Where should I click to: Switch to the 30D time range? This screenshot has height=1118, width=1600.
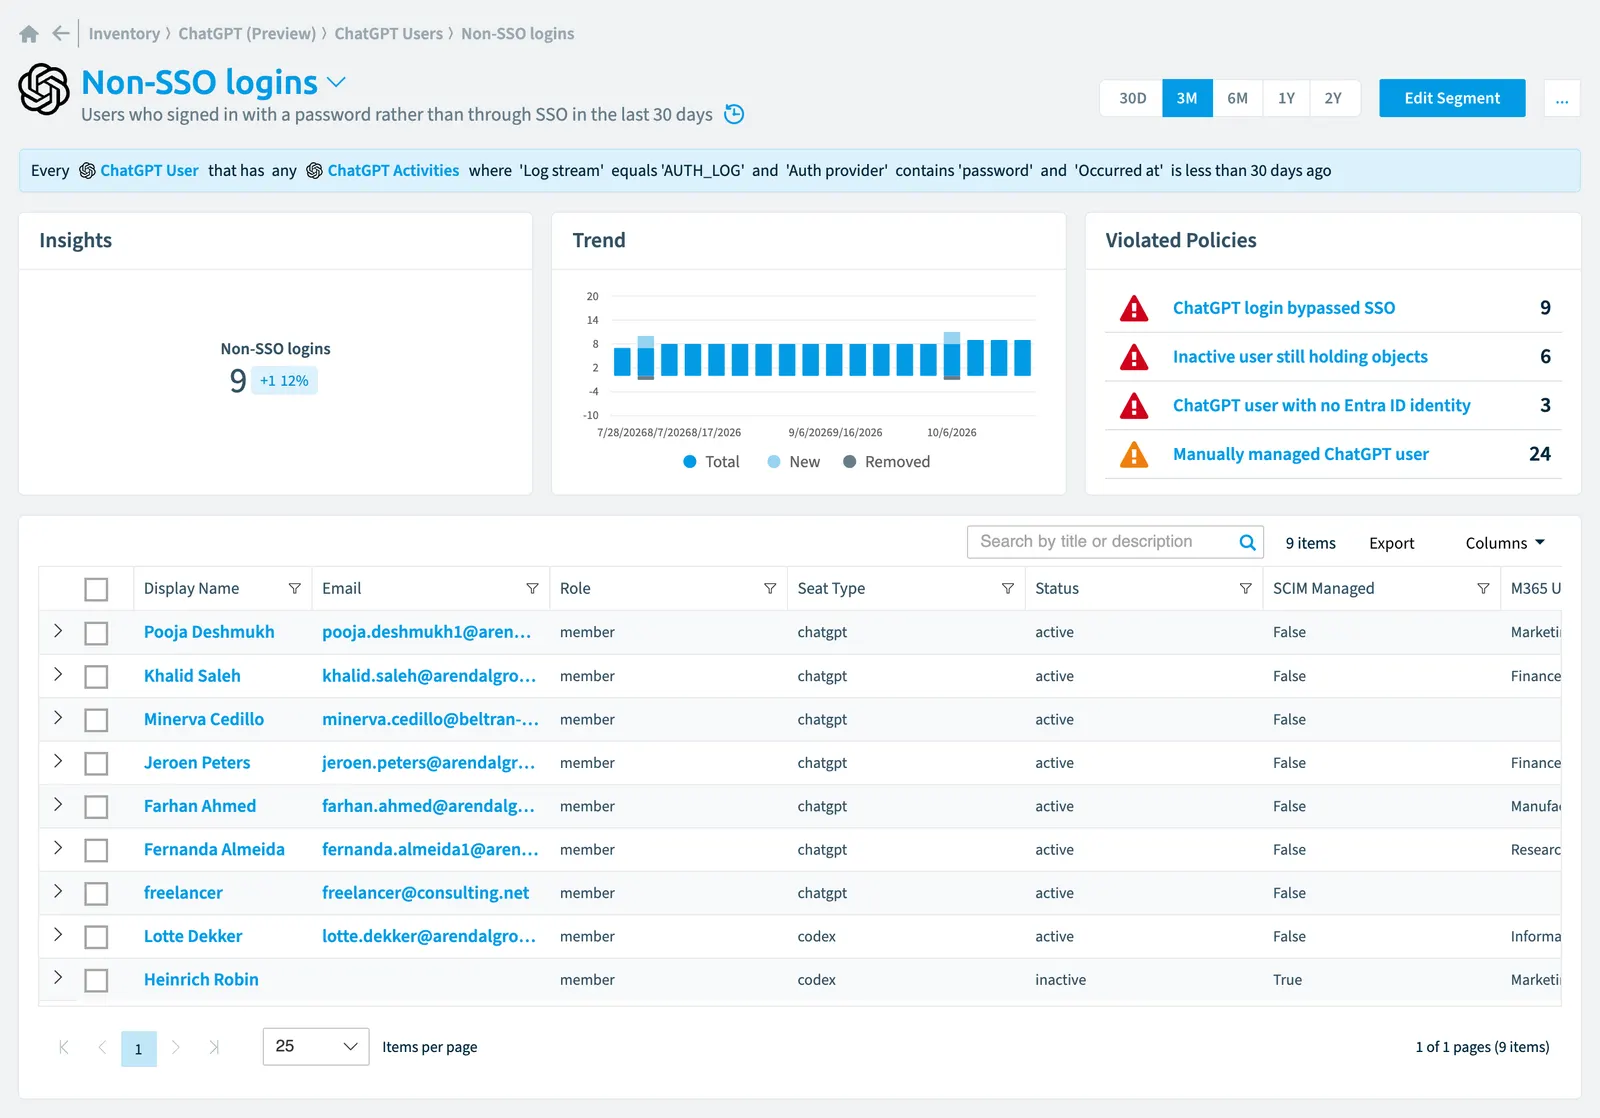(1132, 98)
